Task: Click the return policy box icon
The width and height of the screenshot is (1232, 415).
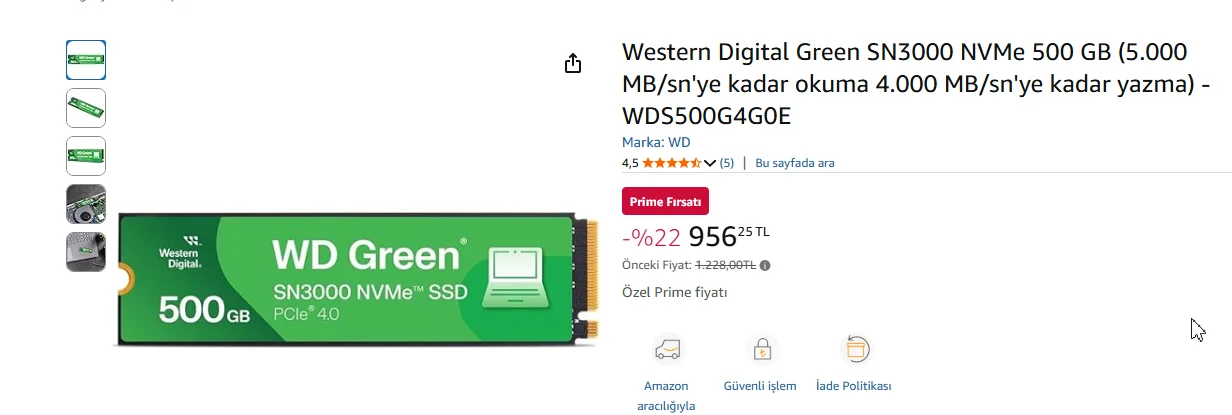Action: 856,349
